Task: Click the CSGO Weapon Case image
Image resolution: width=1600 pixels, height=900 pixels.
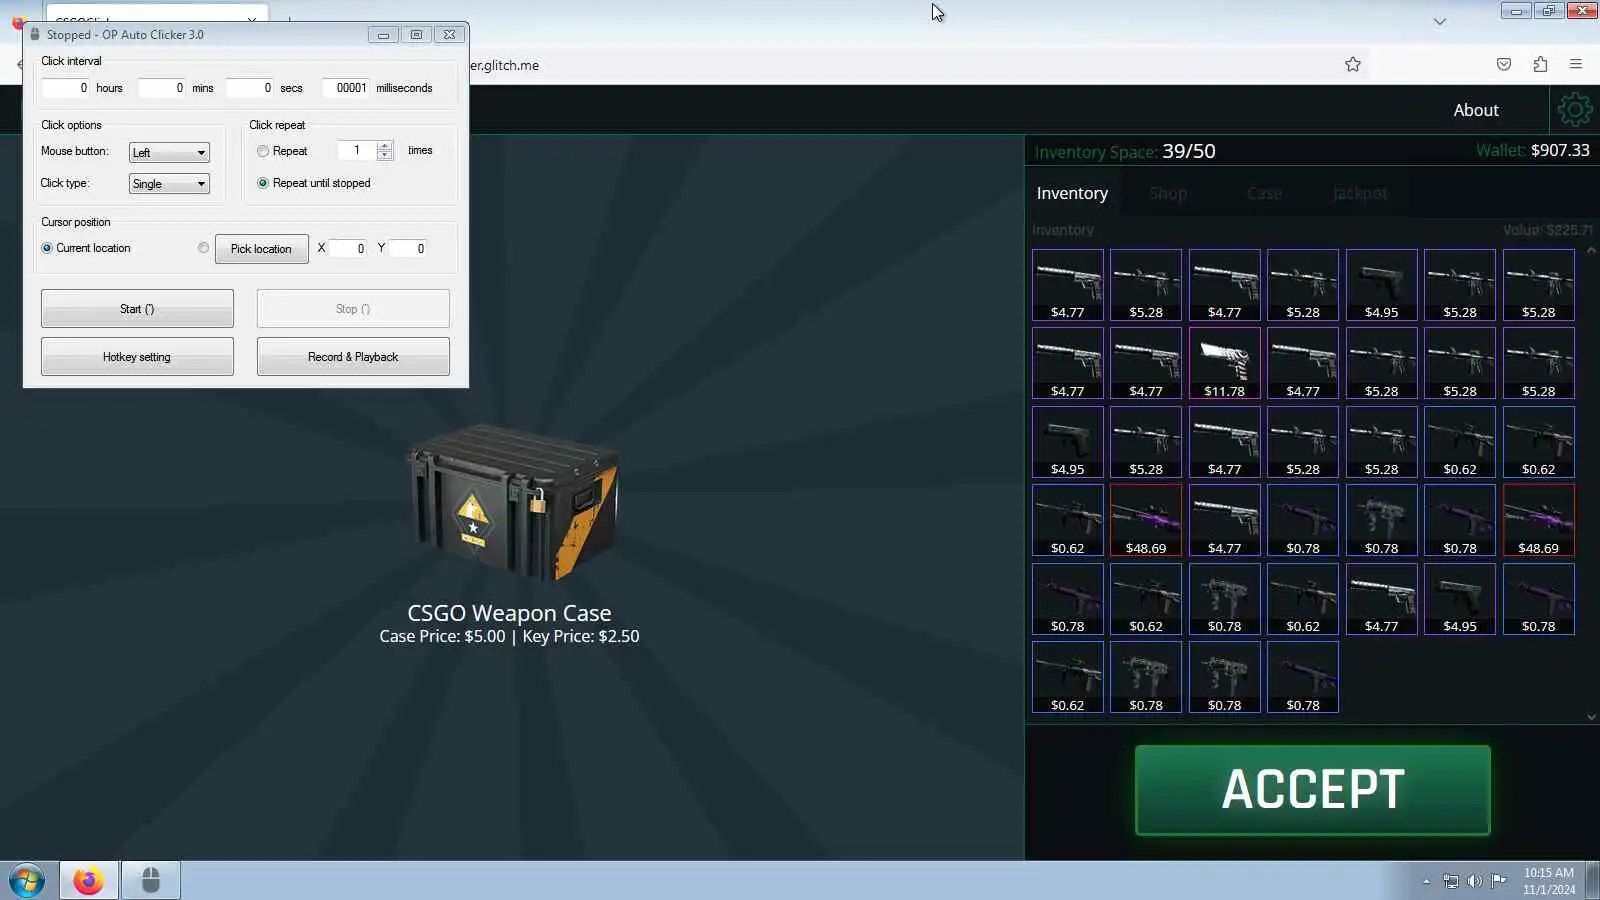Action: point(511,502)
